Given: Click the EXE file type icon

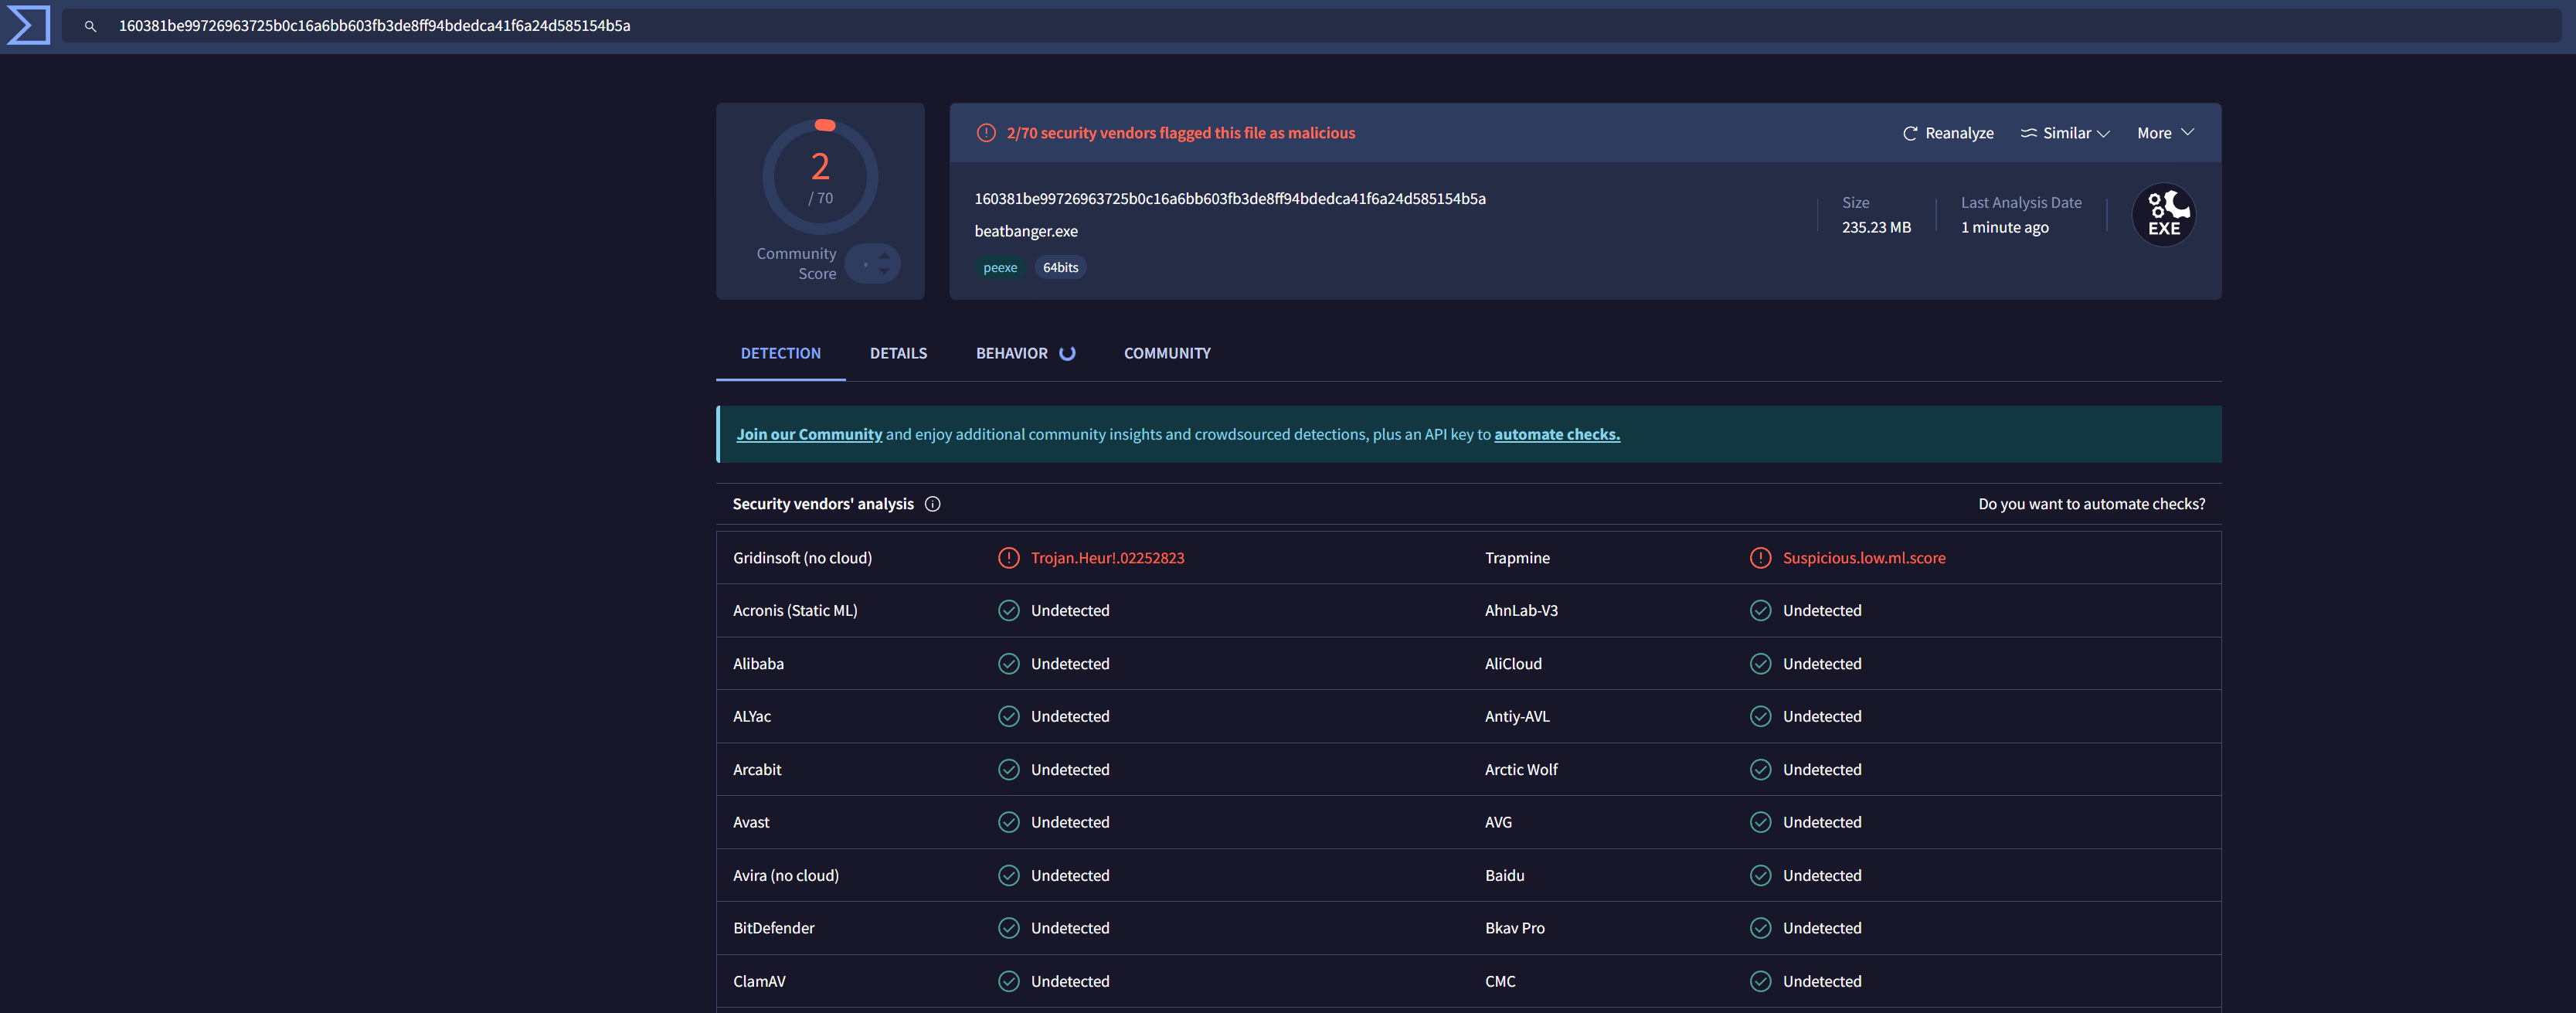Looking at the screenshot, I should coord(2163,215).
